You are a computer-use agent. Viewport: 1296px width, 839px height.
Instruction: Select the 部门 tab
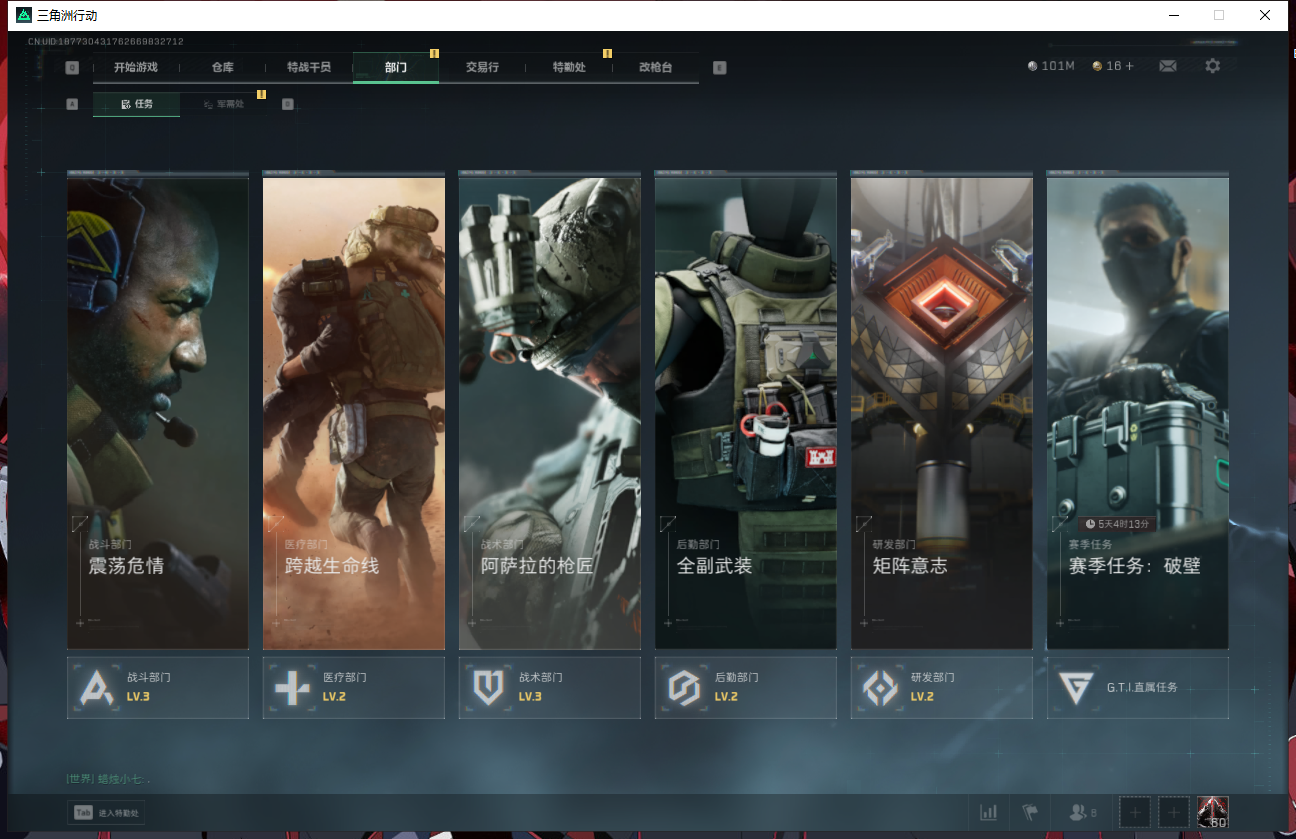coord(396,67)
